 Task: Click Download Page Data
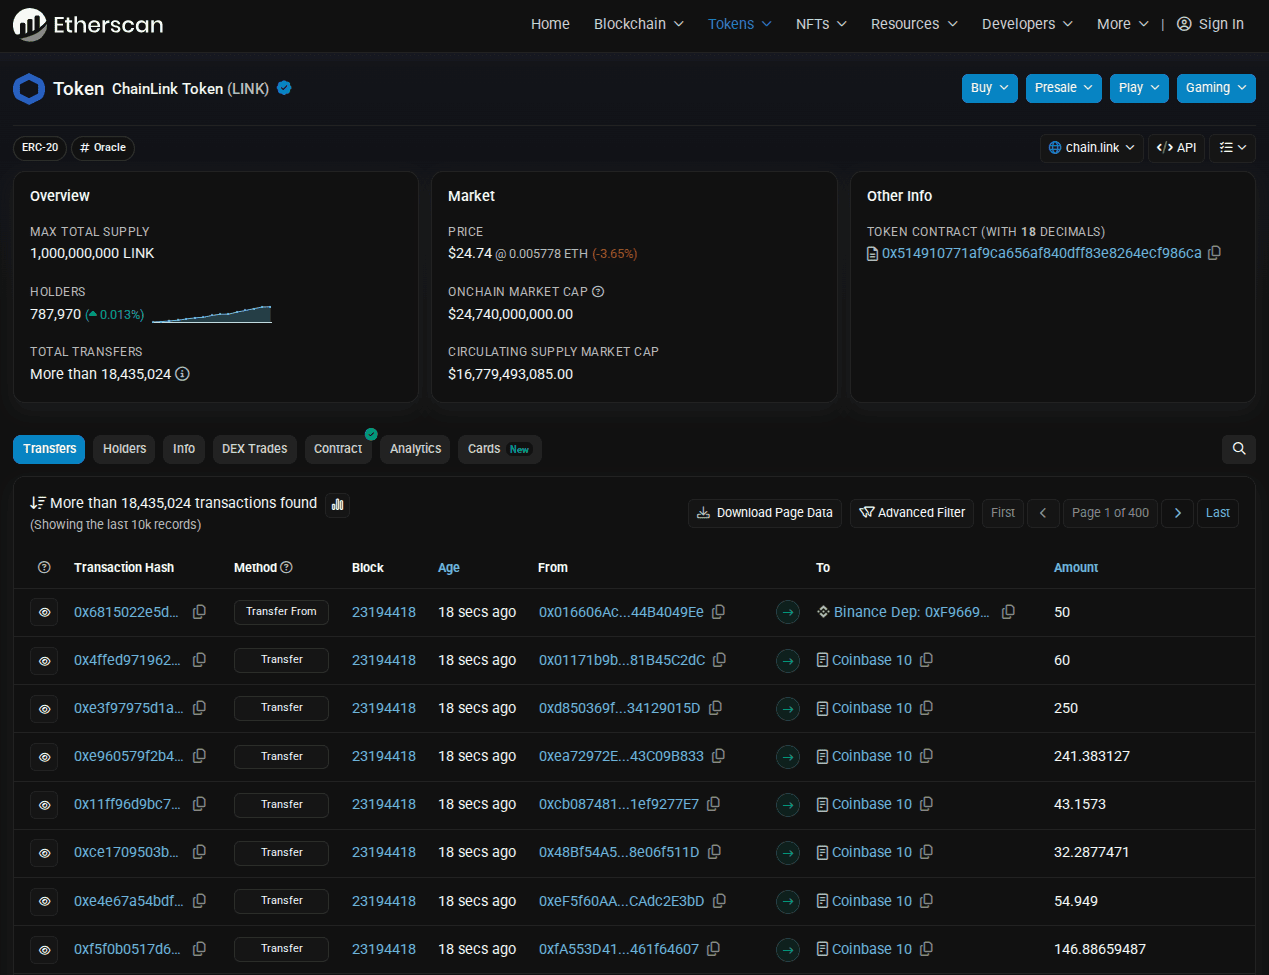pyautogui.click(x=765, y=513)
